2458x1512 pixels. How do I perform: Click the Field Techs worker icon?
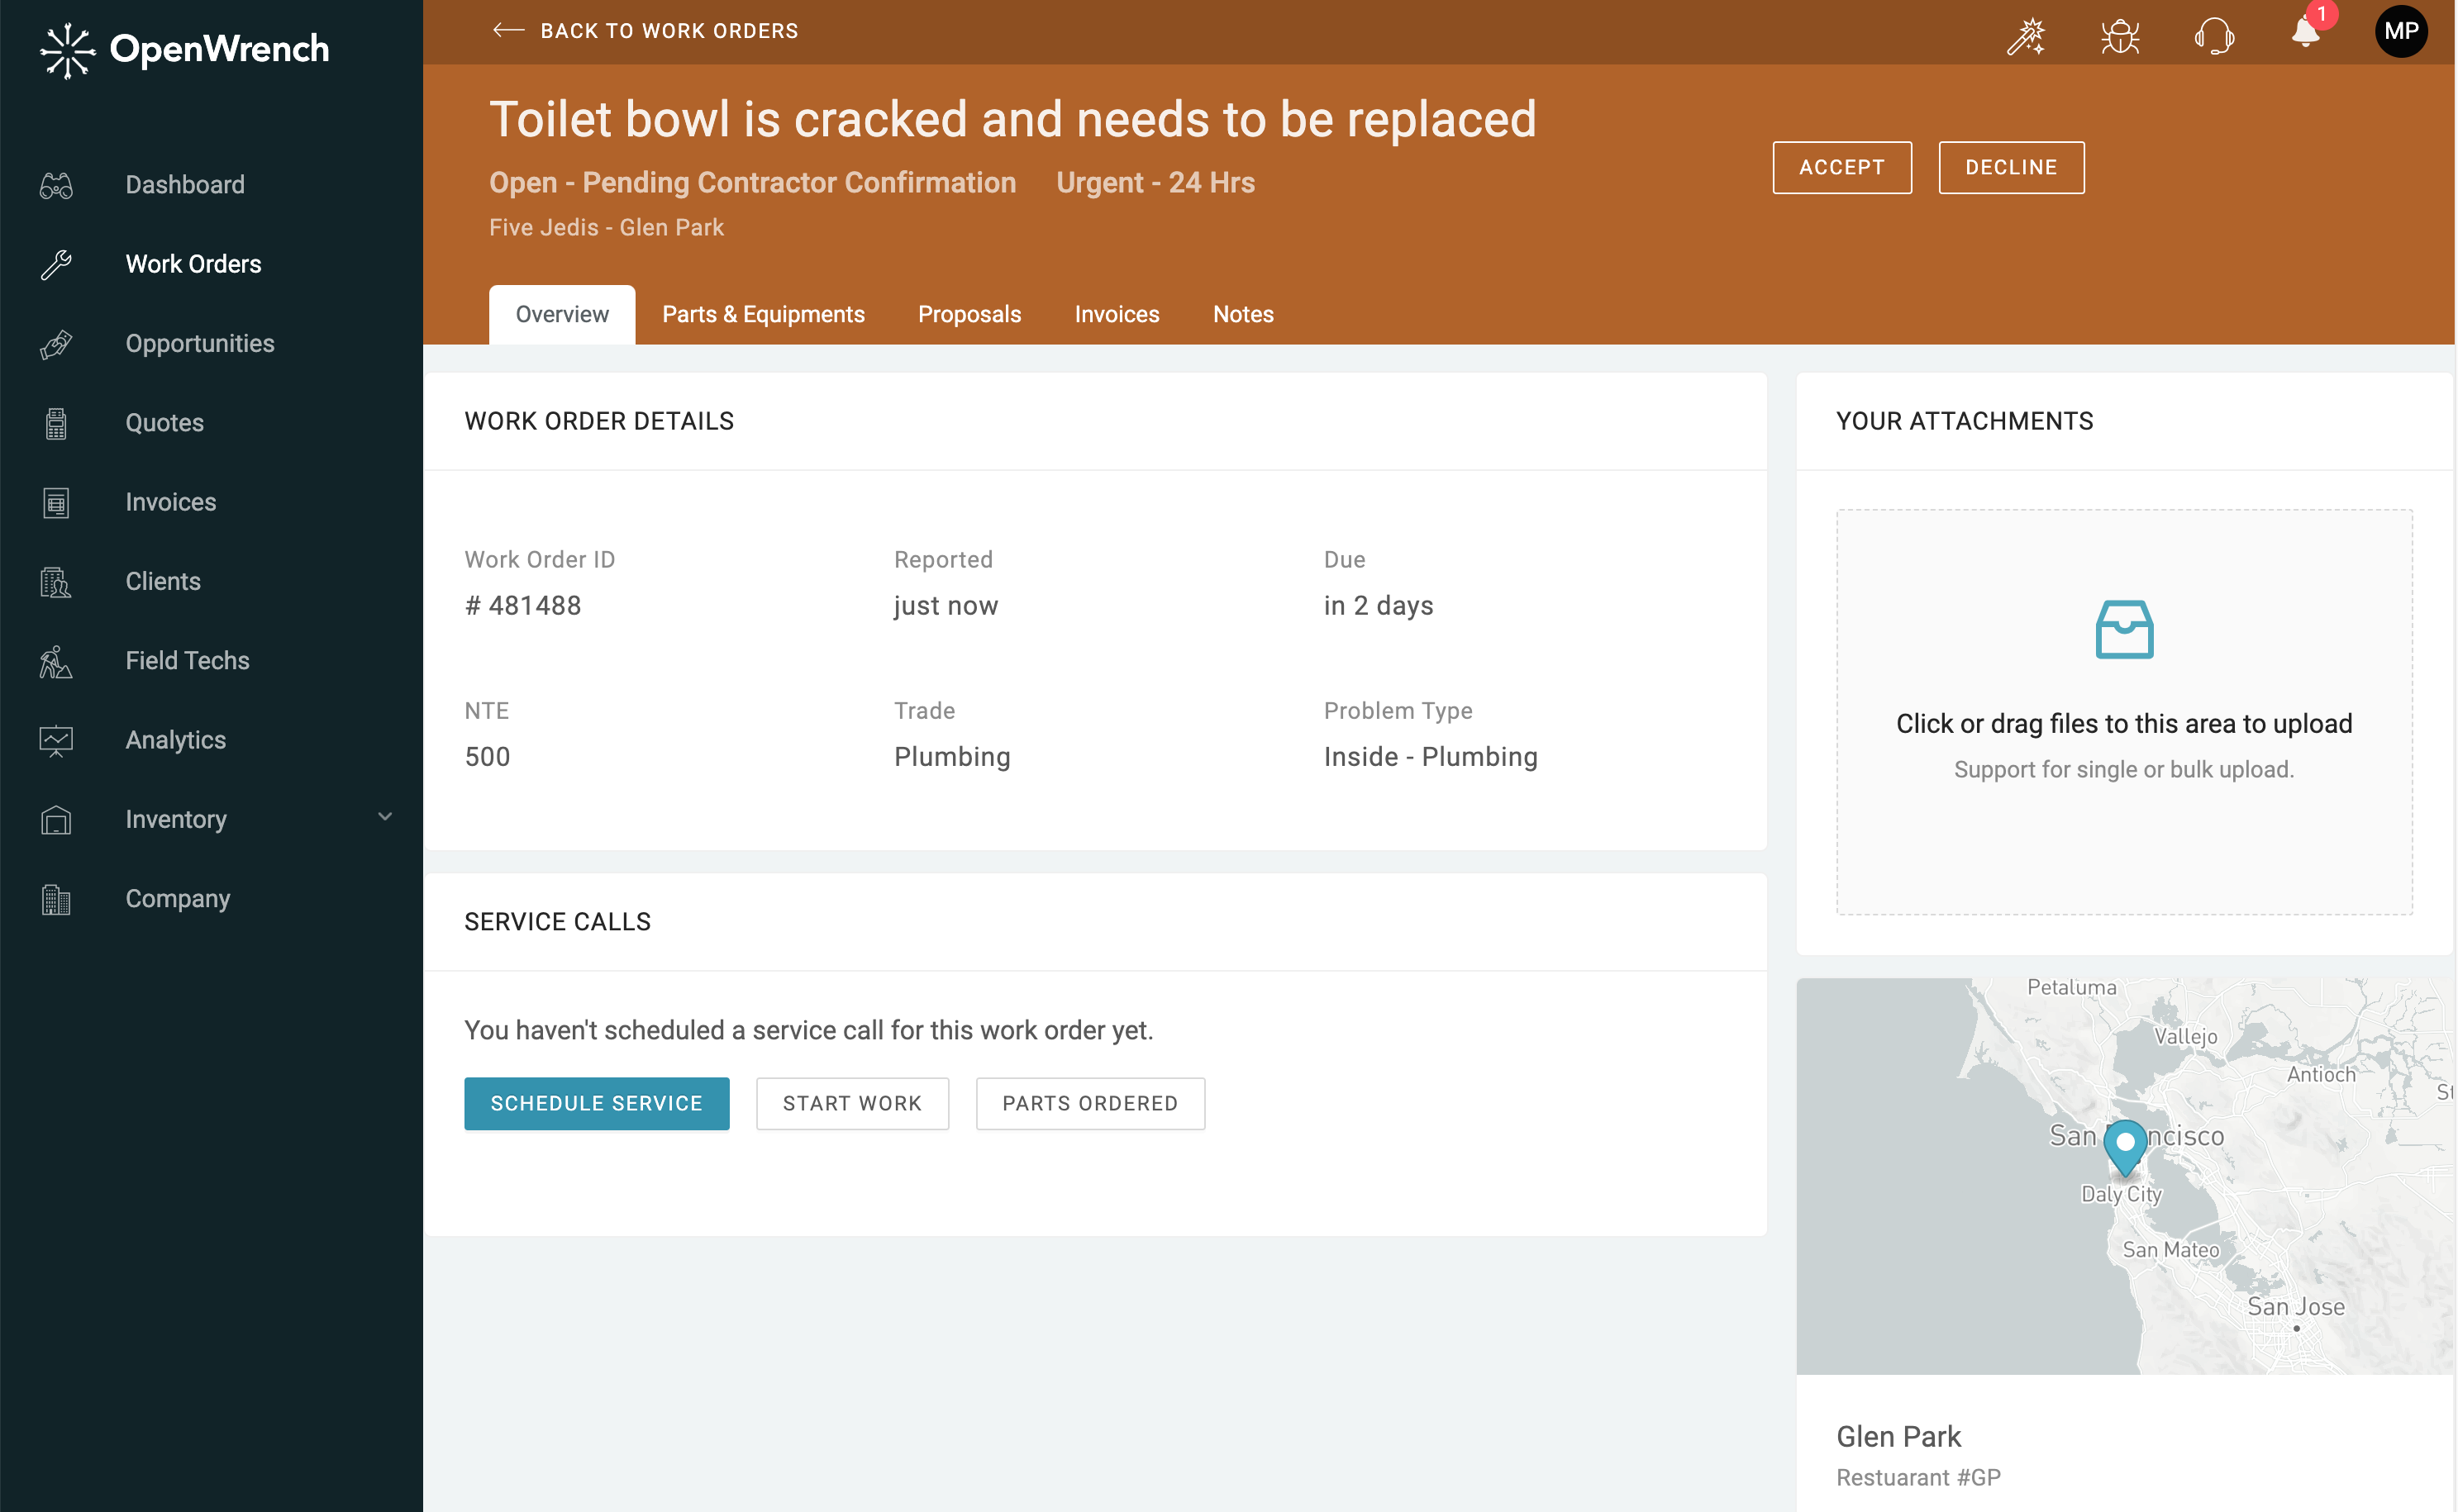click(x=56, y=661)
